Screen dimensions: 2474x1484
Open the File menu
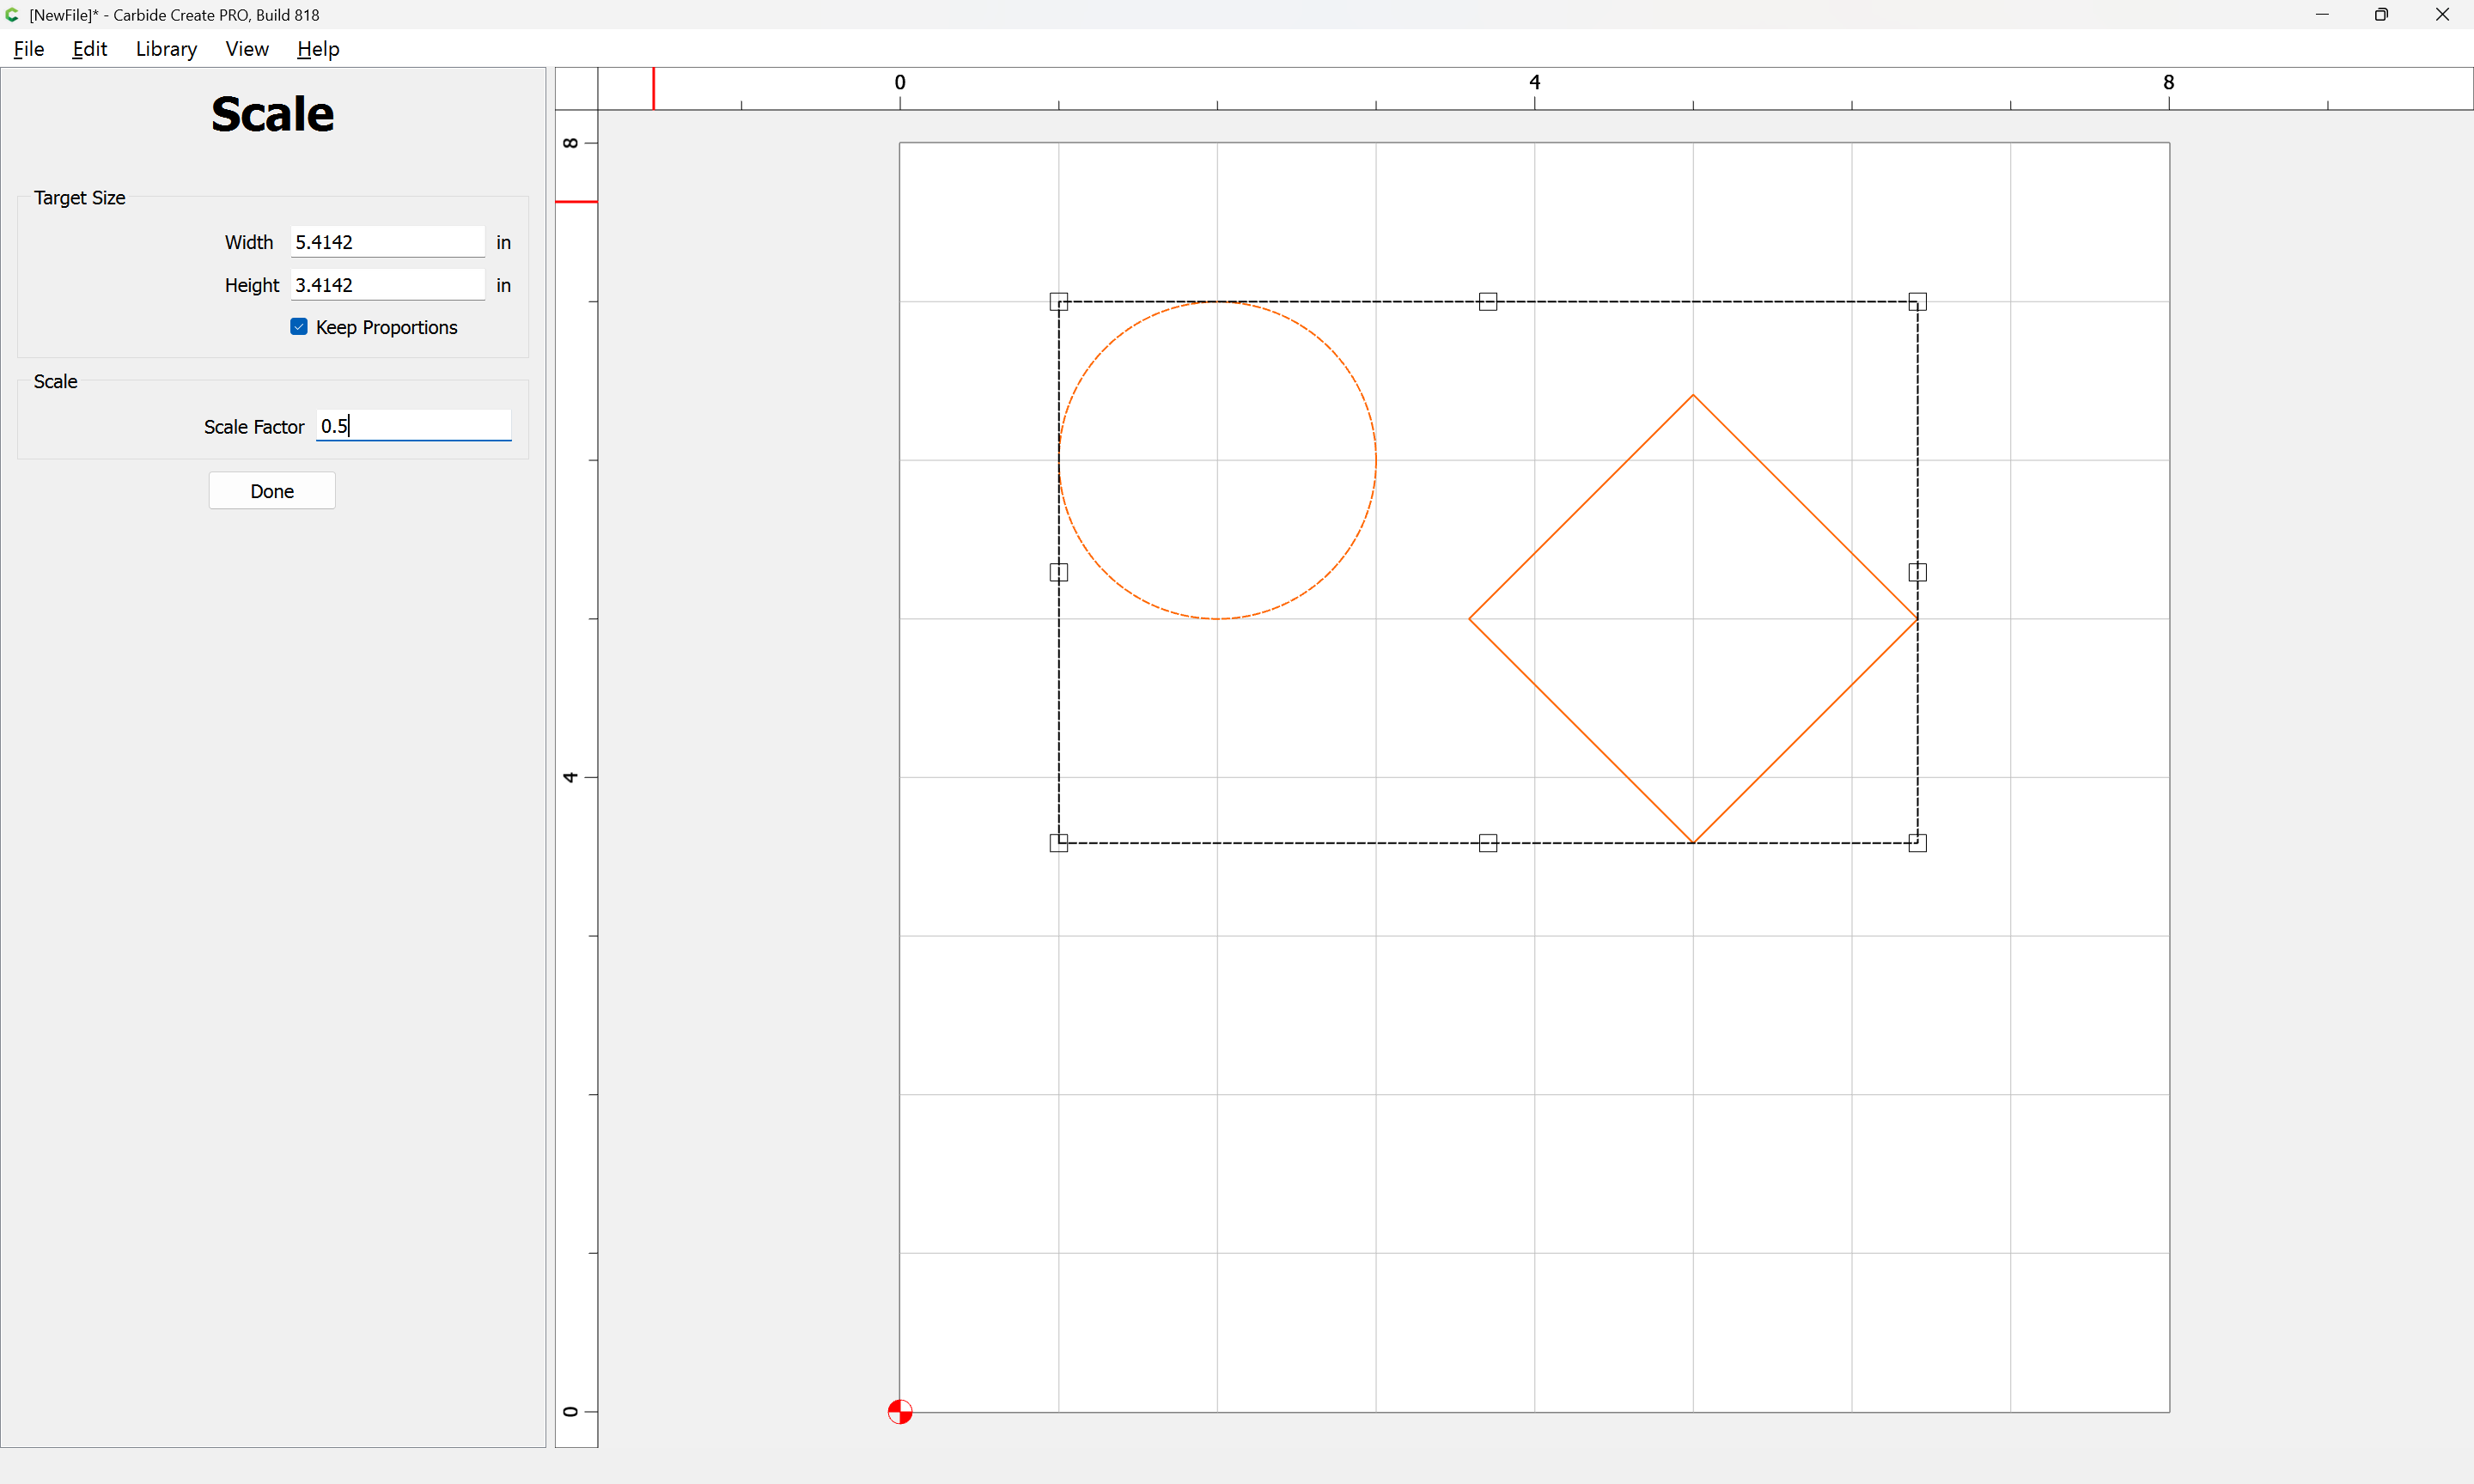(x=29, y=49)
